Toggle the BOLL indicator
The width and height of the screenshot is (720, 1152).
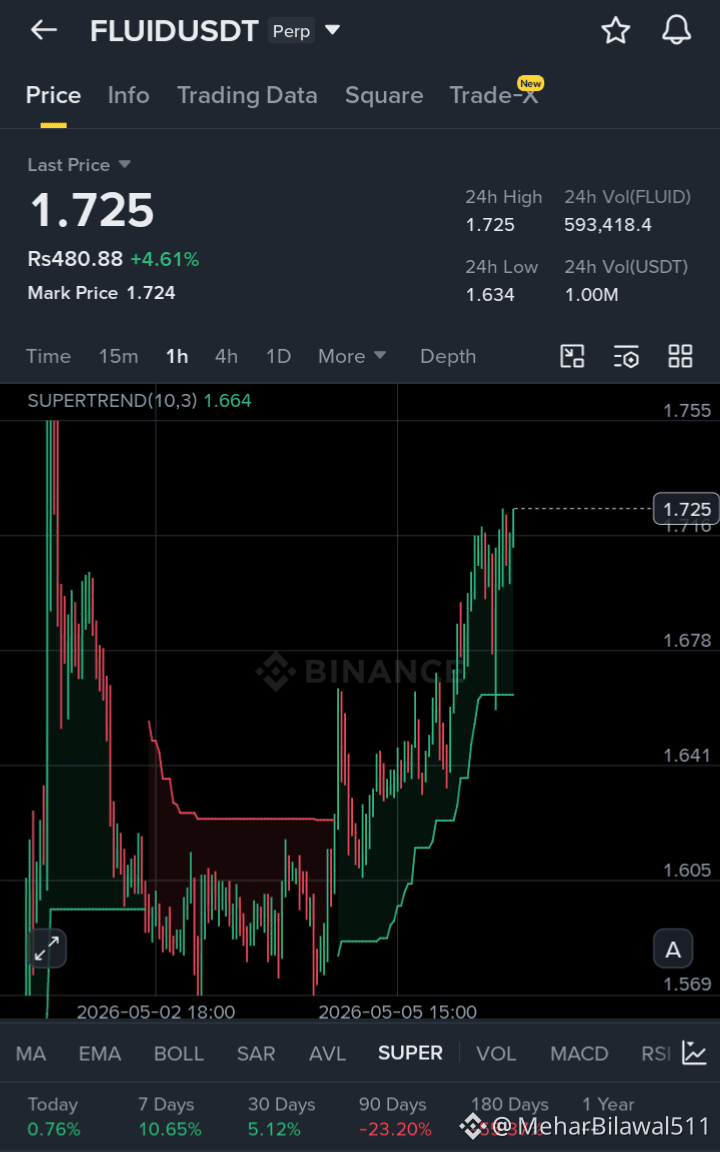[179, 1054]
